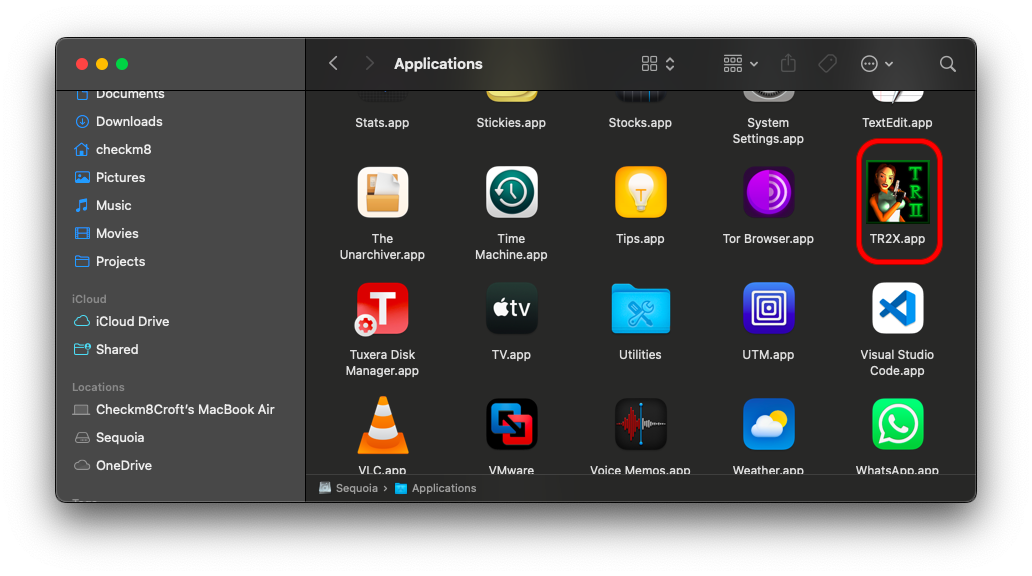Expand the grouping options dropdown

(x=741, y=64)
